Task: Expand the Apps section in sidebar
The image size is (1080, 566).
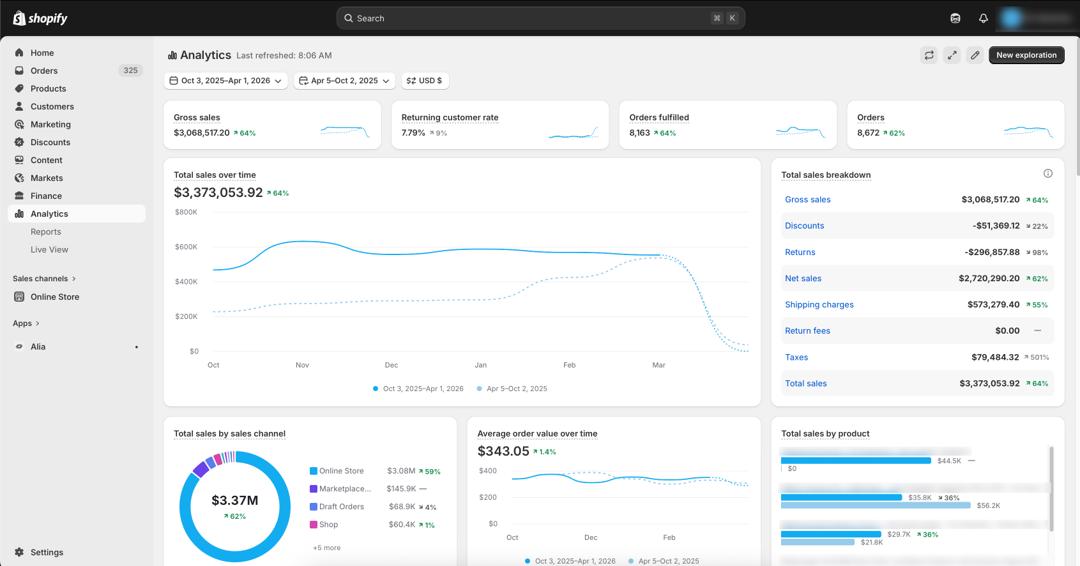Action: pyautogui.click(x=26, y=323)
